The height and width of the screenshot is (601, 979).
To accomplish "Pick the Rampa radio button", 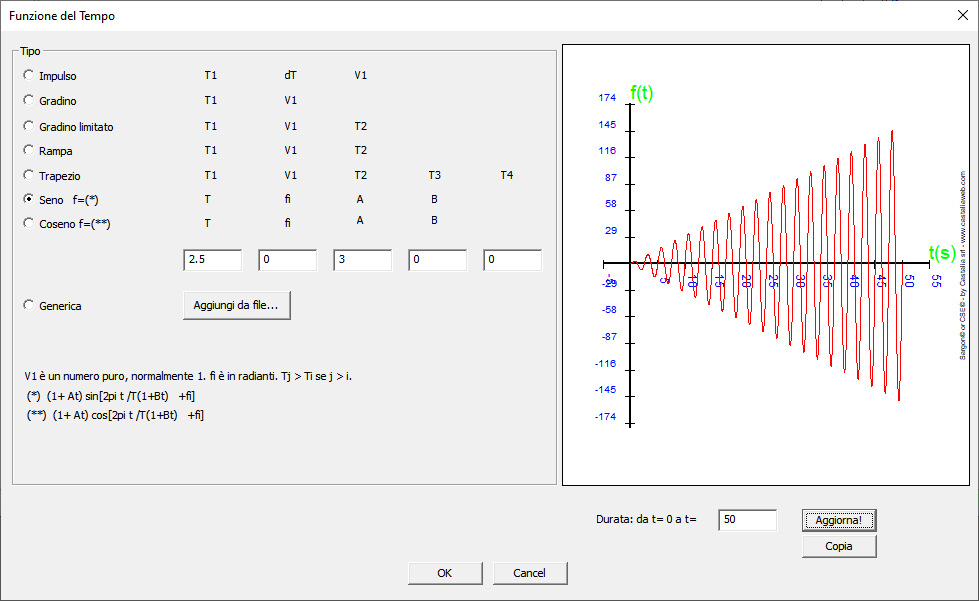I will (x=28, y=151).
